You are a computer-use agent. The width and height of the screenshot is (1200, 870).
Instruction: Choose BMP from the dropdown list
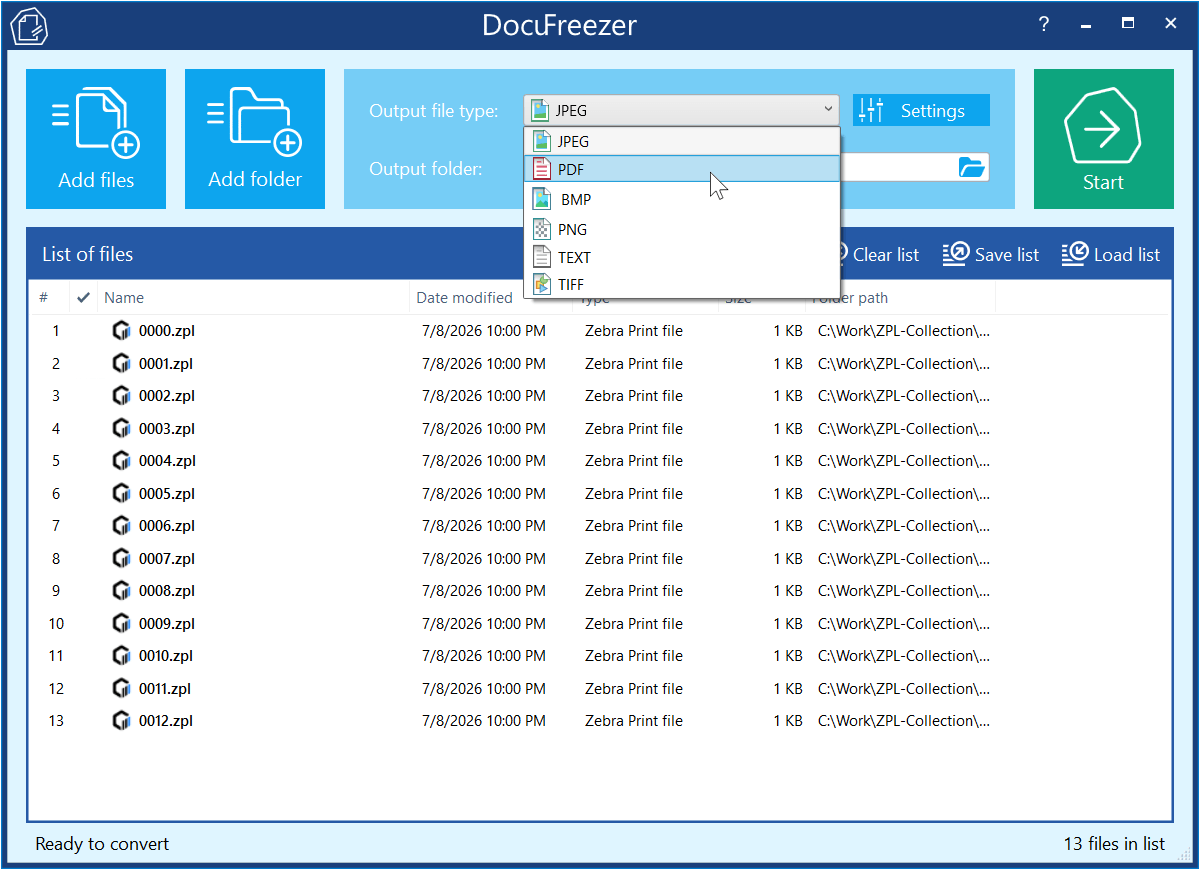tap(681, 199)
